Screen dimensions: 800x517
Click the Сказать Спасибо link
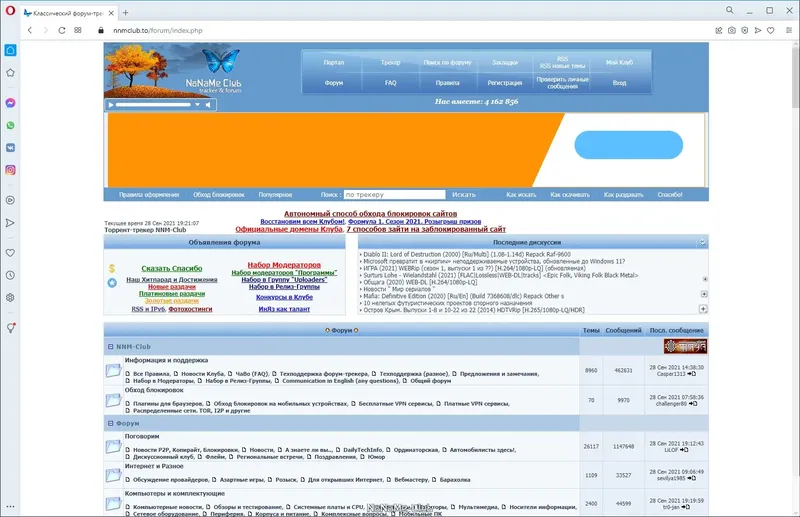coord(171,268)
